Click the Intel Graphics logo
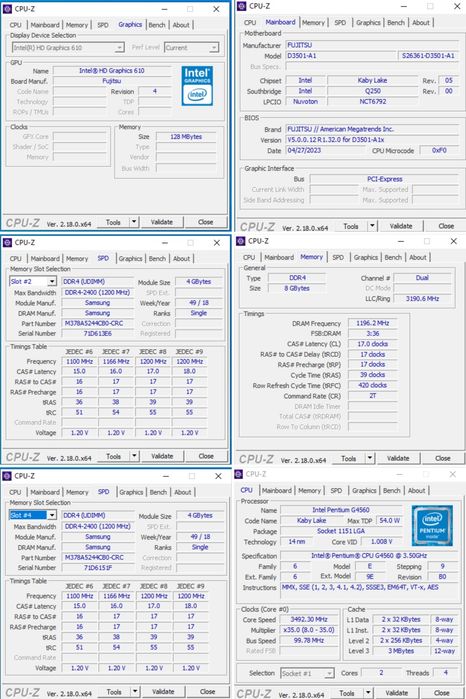 tap(197, 86)
